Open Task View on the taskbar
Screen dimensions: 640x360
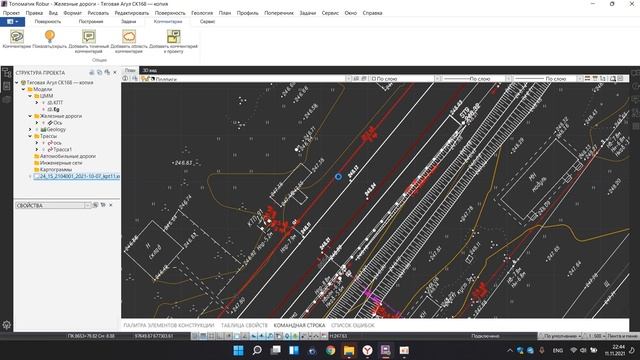pos(276,350)
